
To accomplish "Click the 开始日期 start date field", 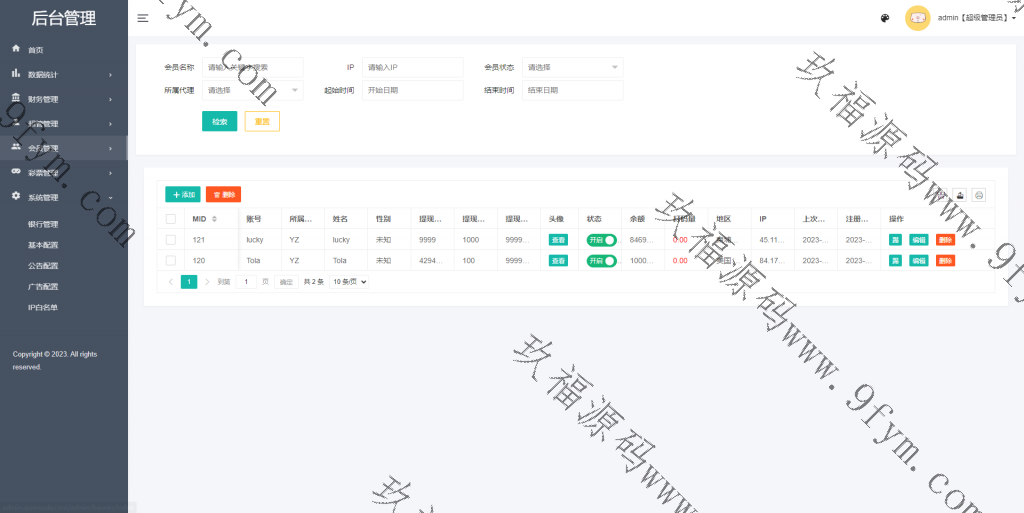I will click(x=413, y=90).
